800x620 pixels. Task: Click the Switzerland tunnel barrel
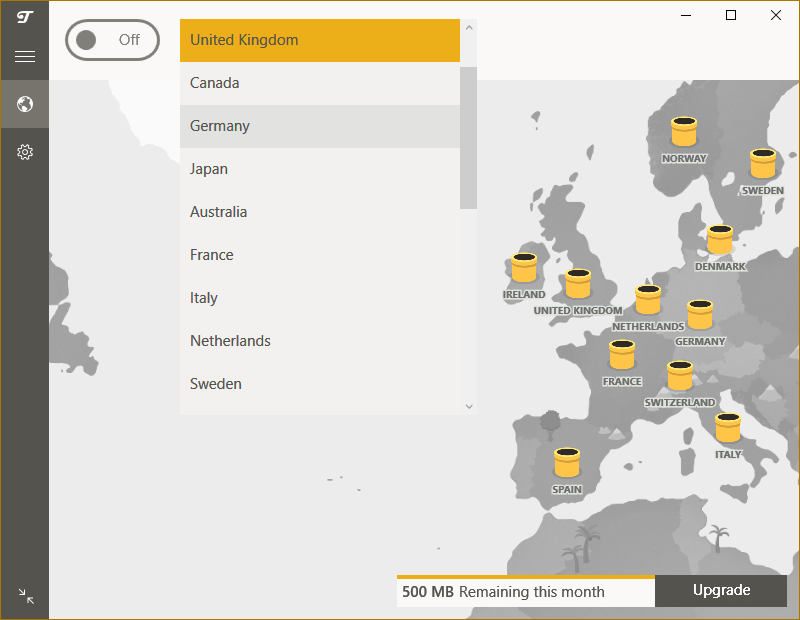click(x=680, y=376)
